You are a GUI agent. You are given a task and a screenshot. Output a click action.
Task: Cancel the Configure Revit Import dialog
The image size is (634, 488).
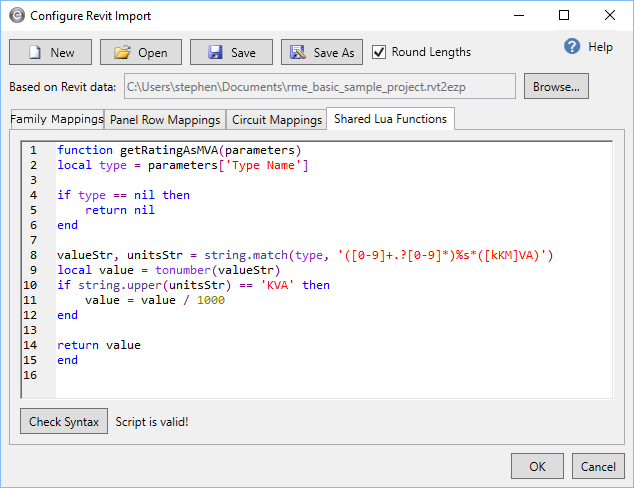[x=598, y=466]
